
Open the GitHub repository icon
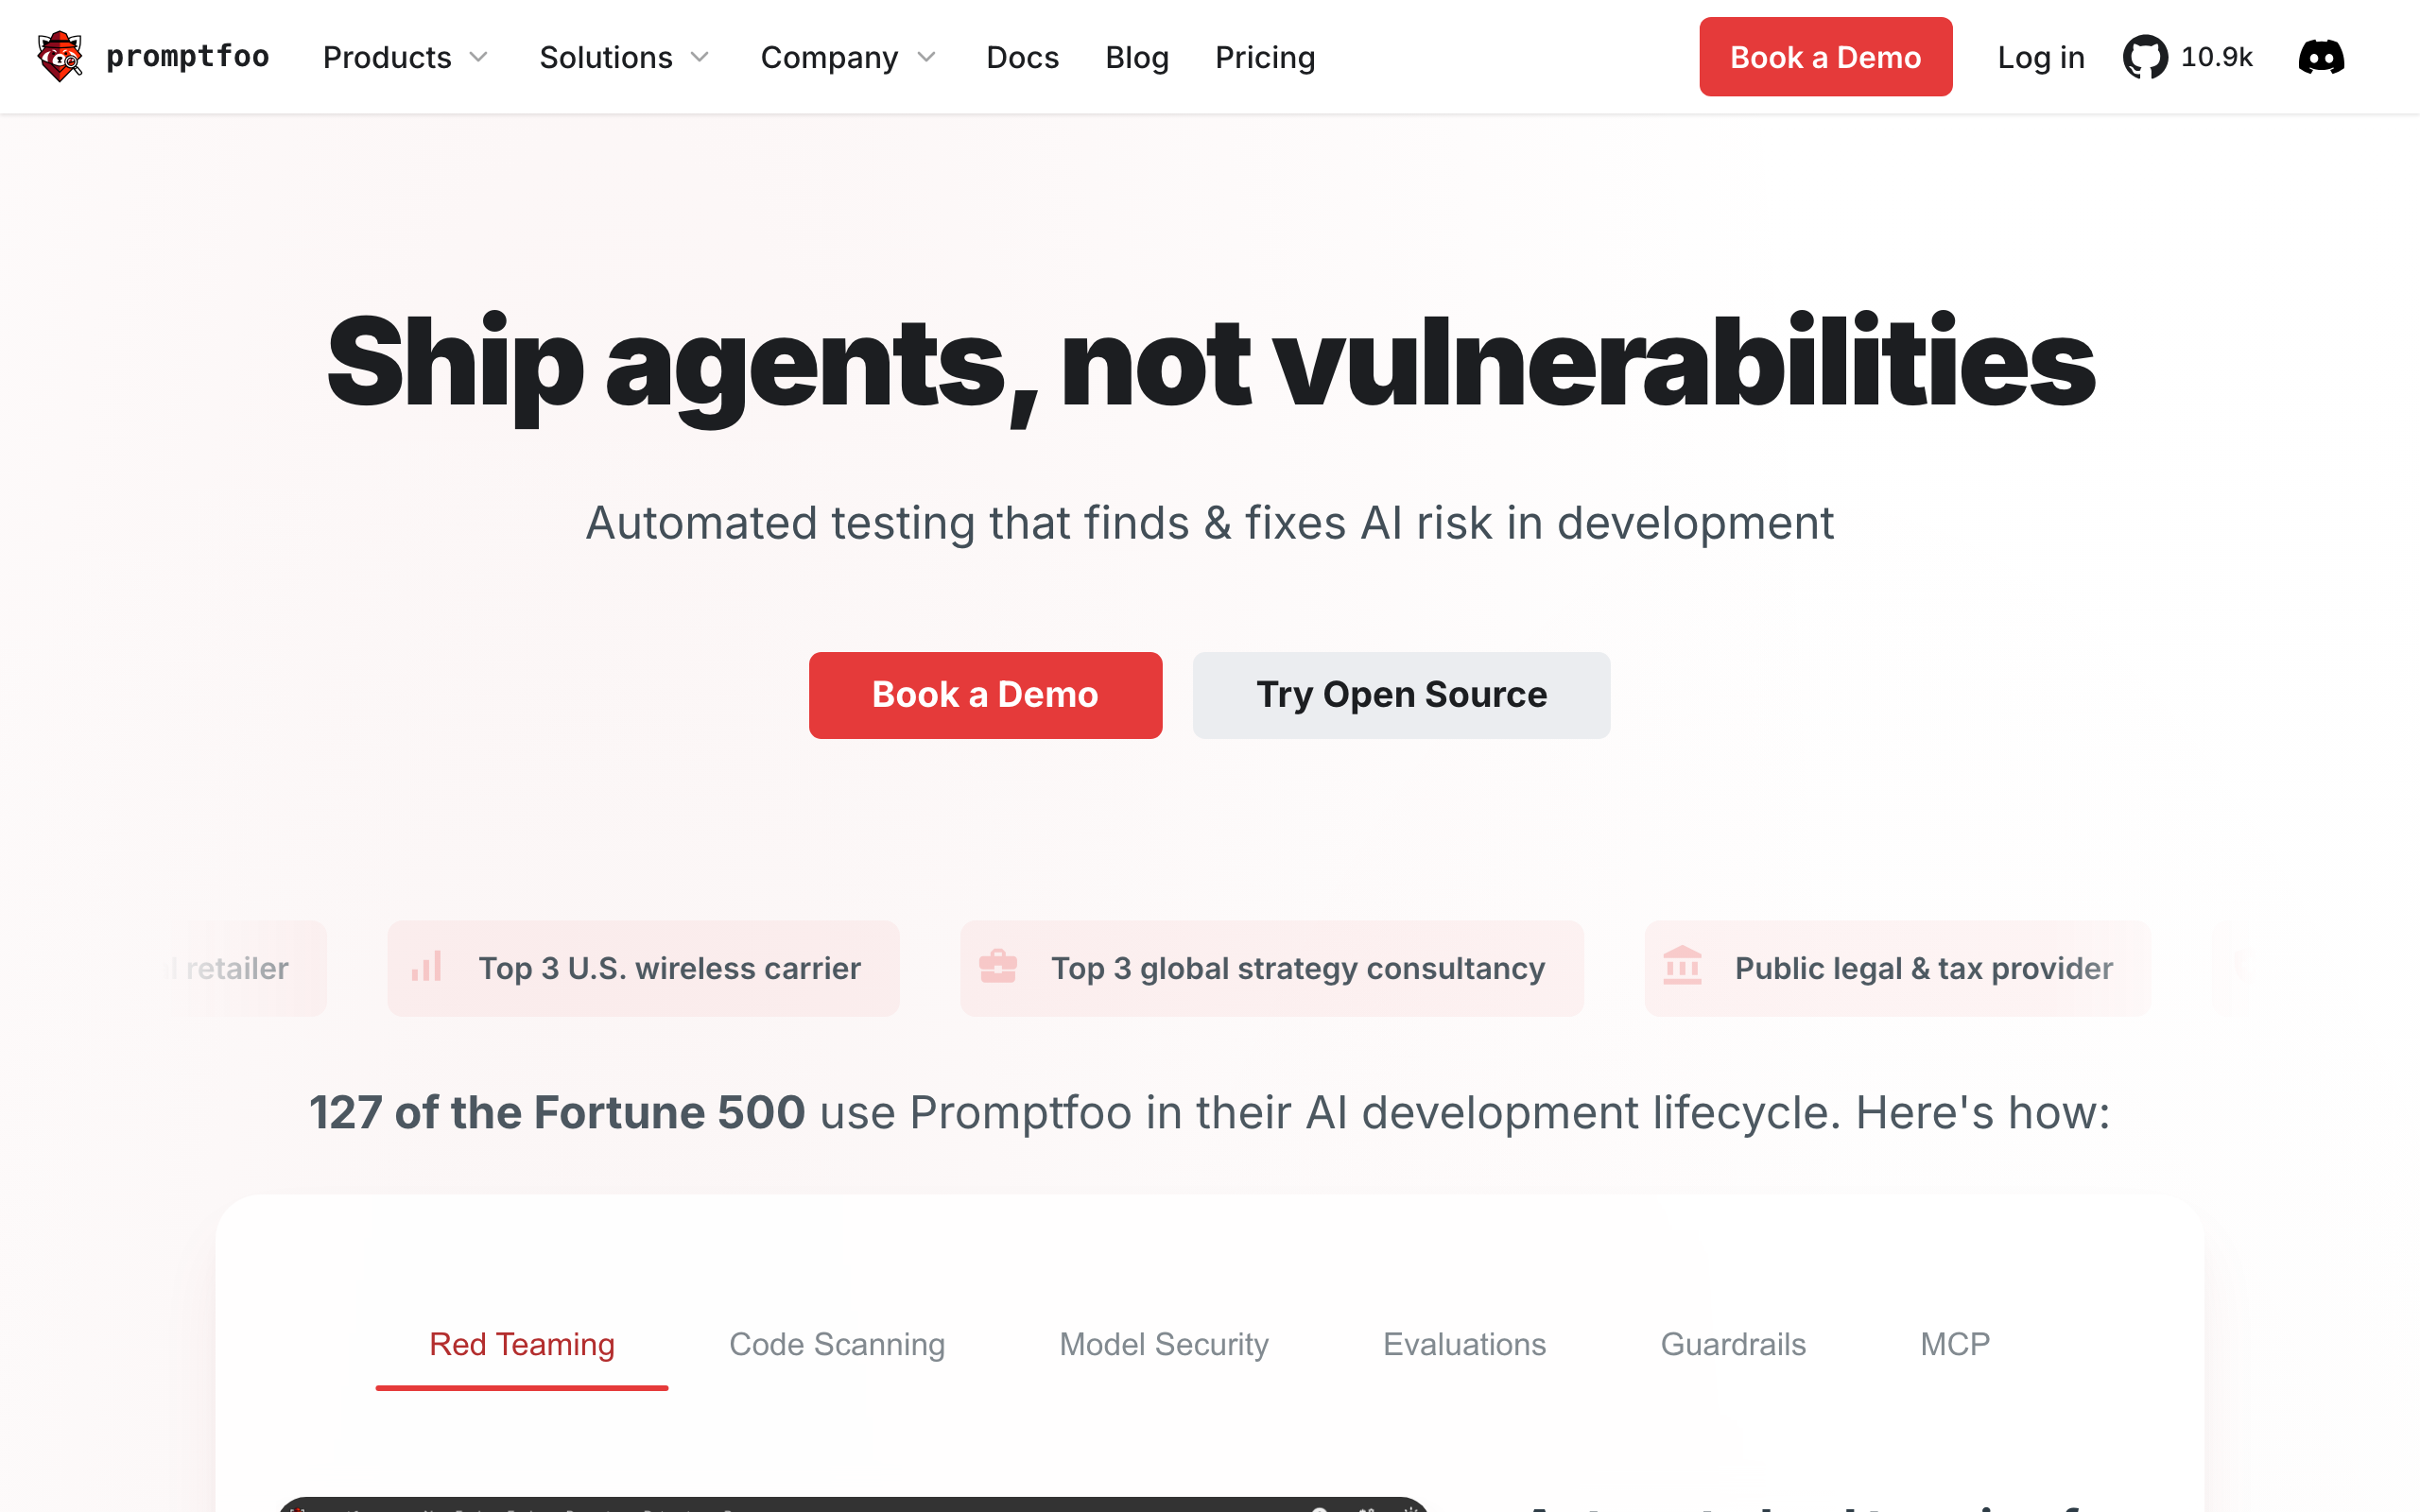[x=2145, y=57]
